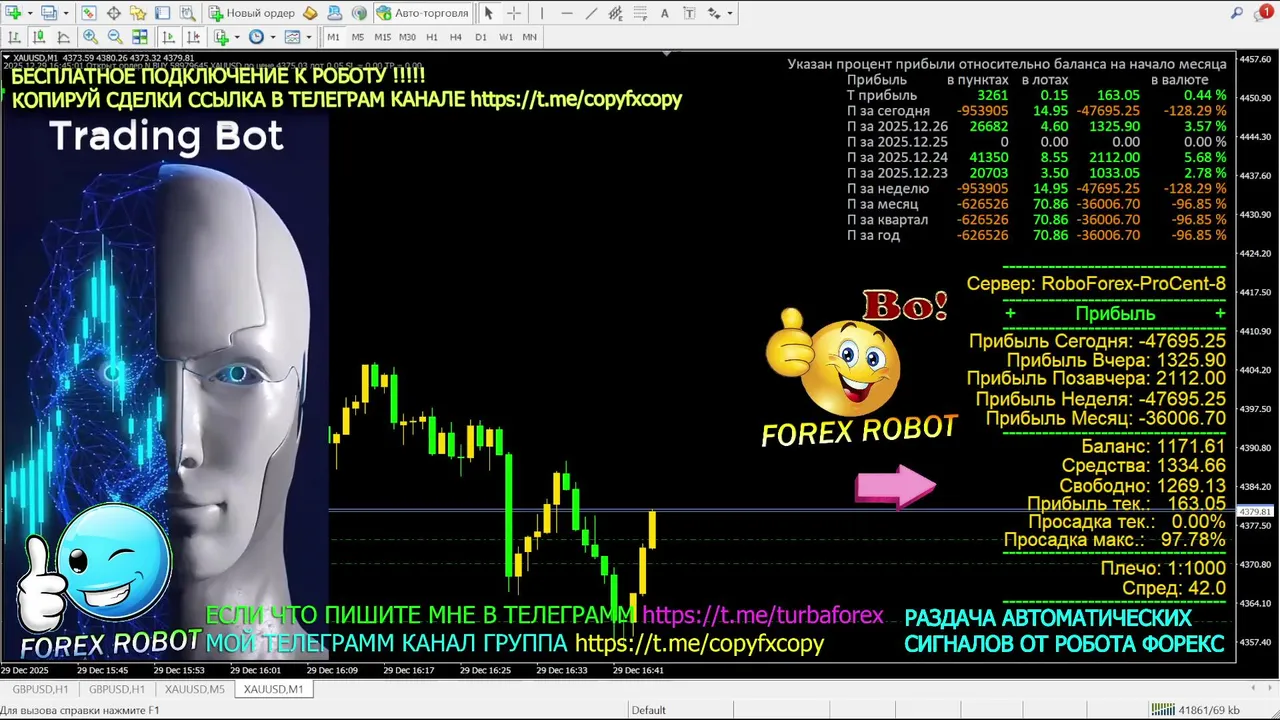The image size is (1280, 720).
Task: Open the Data Window crosshair-circle icon
Action: click(x=114, y=13)
